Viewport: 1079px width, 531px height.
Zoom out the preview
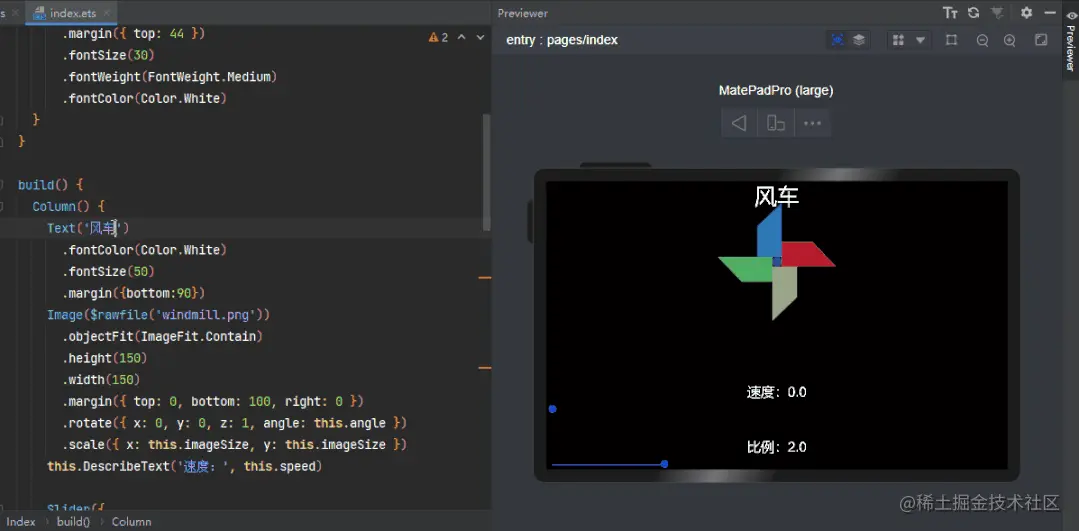(983, 41)
